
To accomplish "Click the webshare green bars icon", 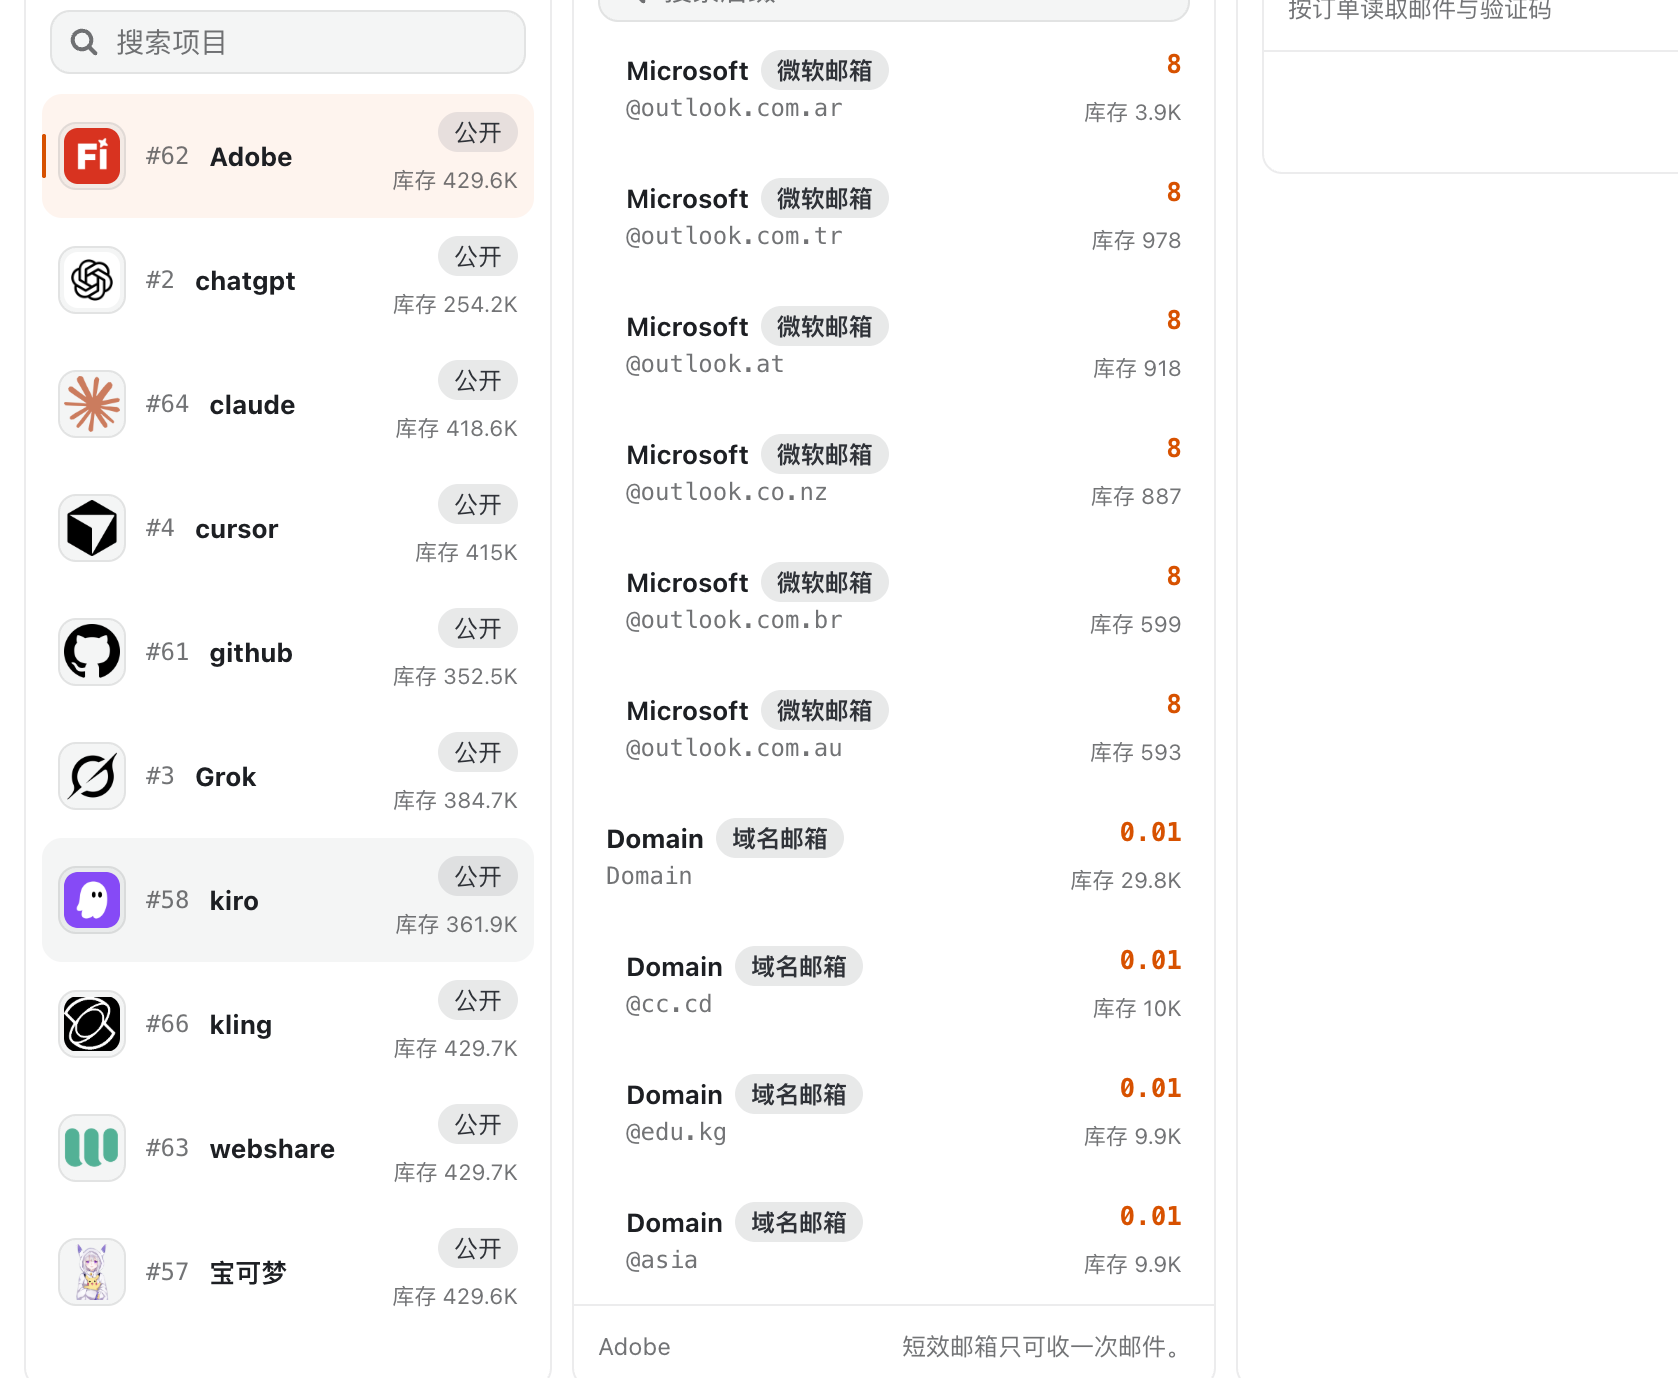I will coord(92,1148).
